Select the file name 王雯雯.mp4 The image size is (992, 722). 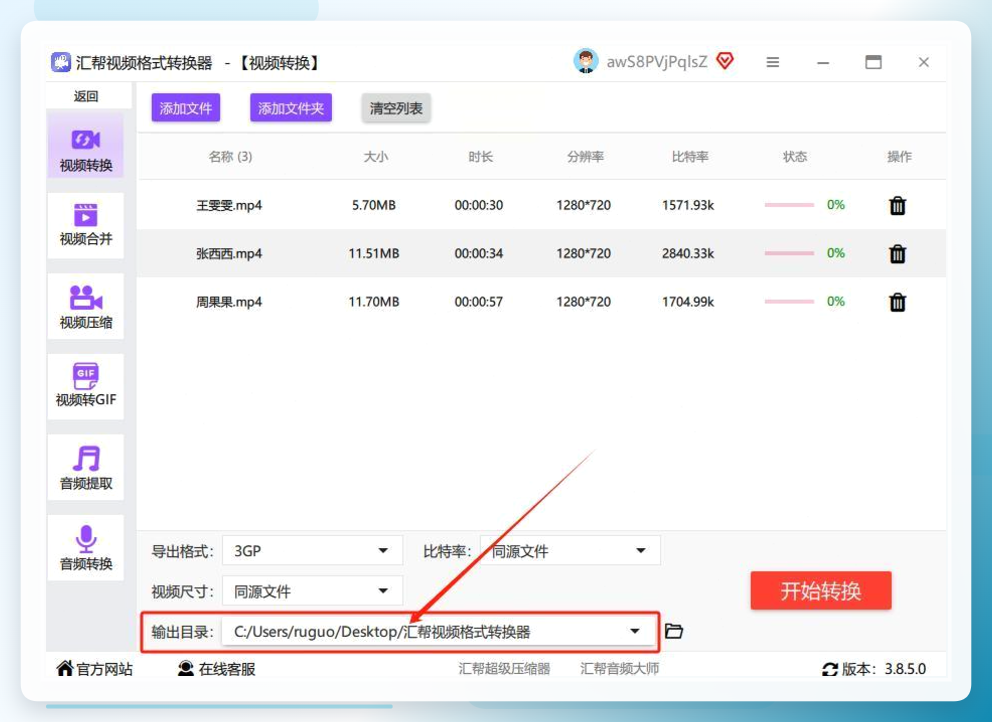(x=229, y=205)
